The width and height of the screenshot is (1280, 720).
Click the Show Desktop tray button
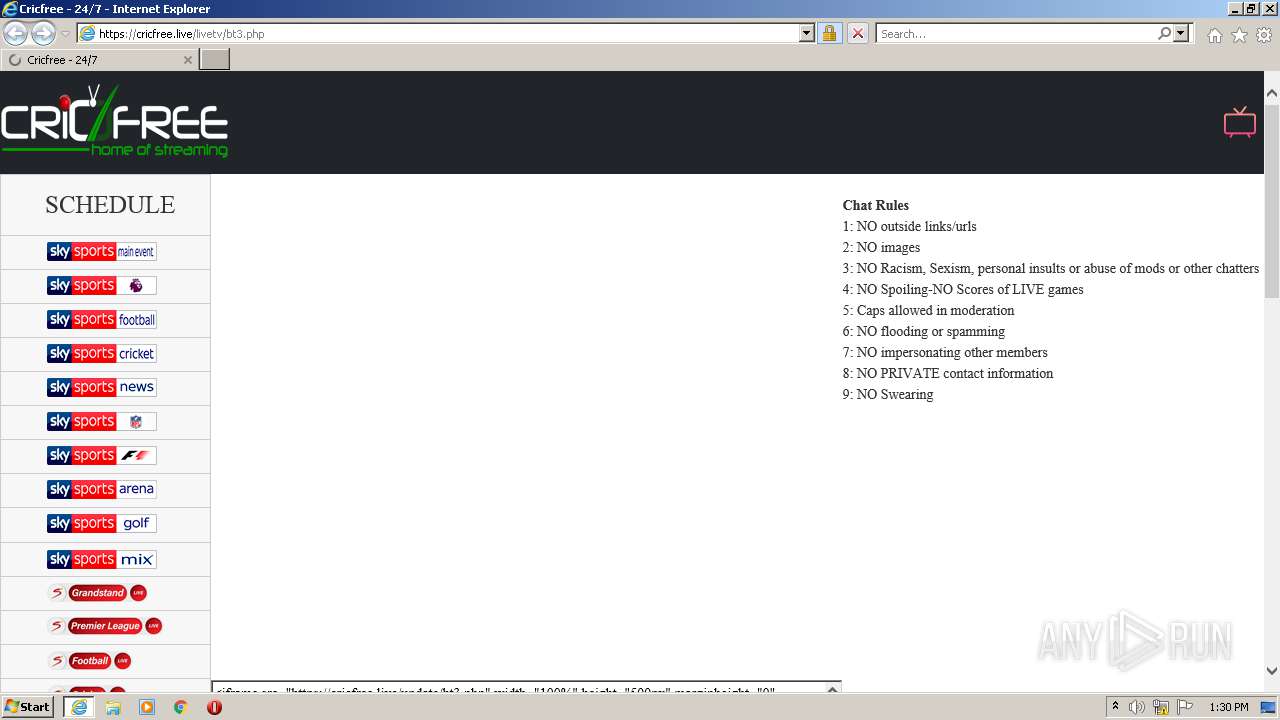click(1268, 707)
